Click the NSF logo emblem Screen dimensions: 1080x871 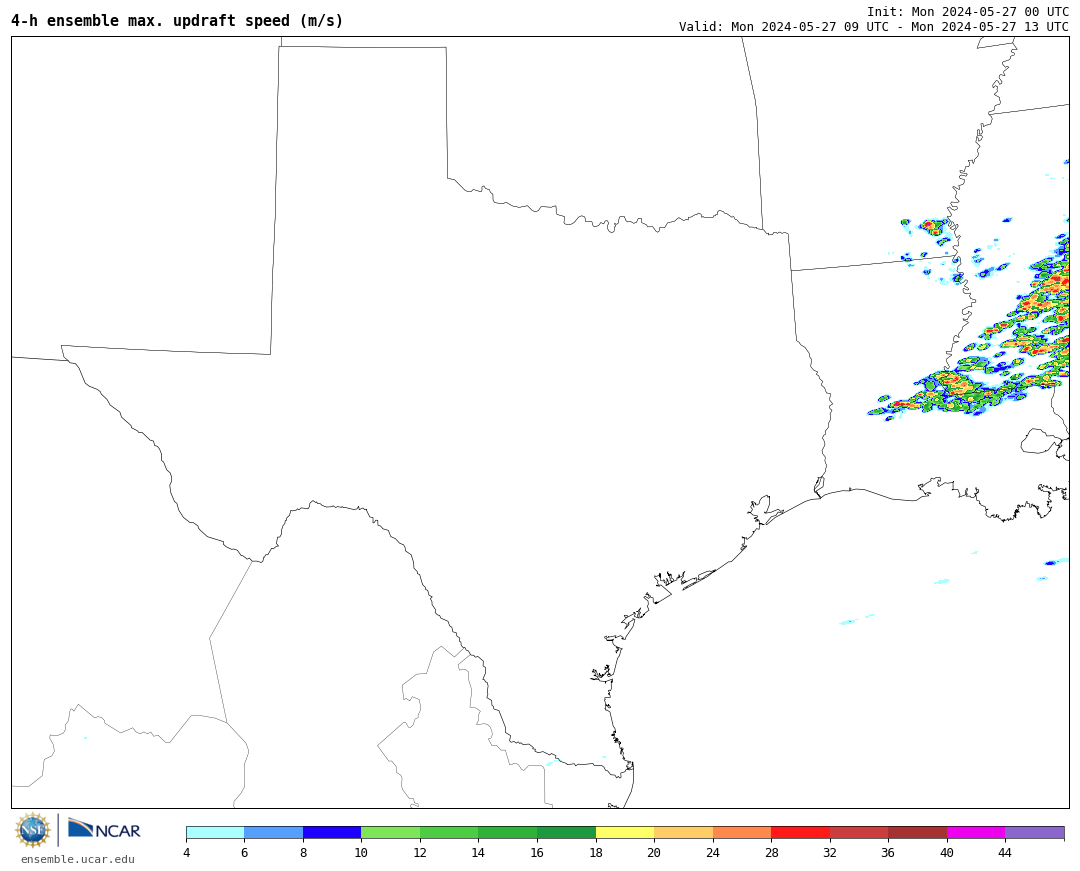click(32, 830)
